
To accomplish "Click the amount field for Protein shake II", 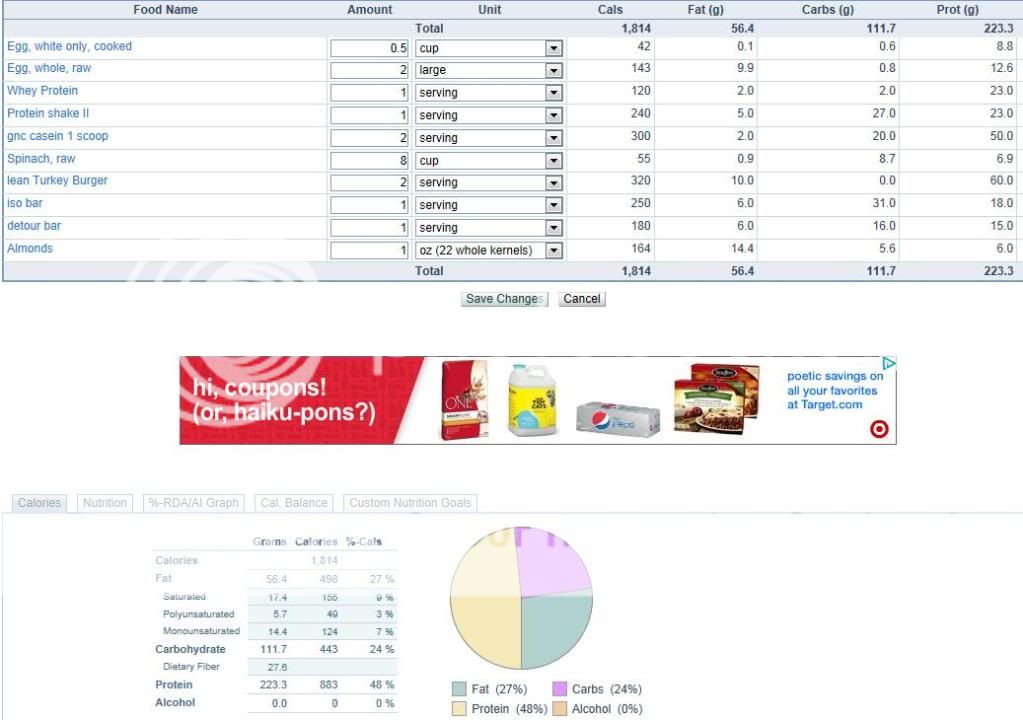I will [369, 115].
